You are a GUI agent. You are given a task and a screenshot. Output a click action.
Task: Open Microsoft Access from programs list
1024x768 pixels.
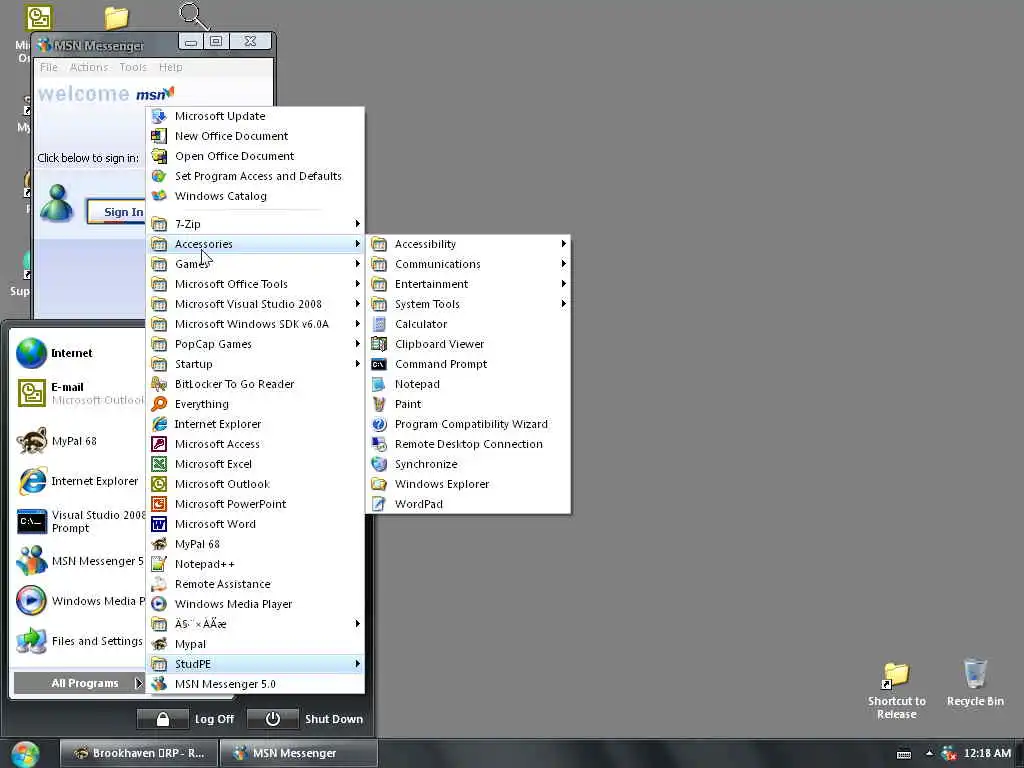pos(255,444)
